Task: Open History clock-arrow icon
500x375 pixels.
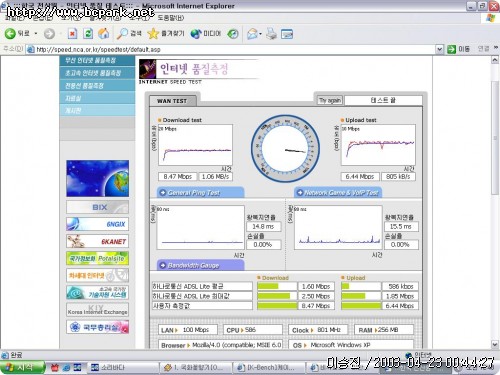Action: click(233, 33)
